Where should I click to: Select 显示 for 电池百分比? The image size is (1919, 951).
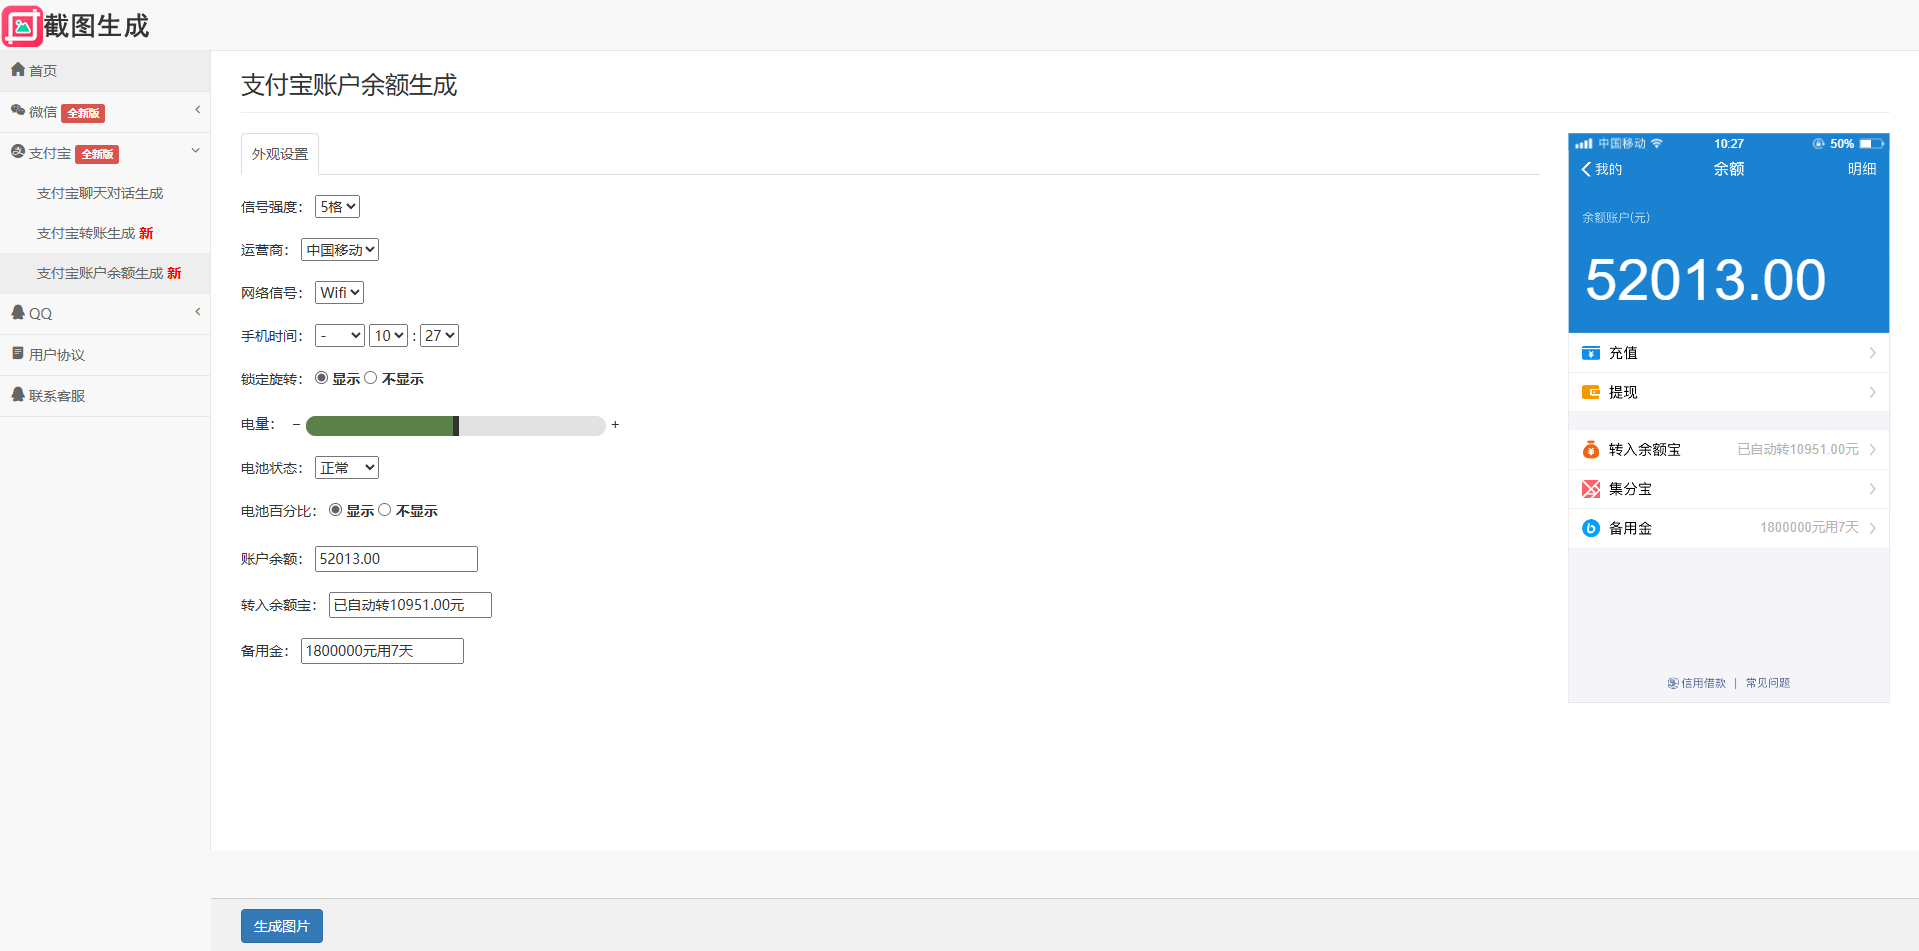click(x=336, y=510)
